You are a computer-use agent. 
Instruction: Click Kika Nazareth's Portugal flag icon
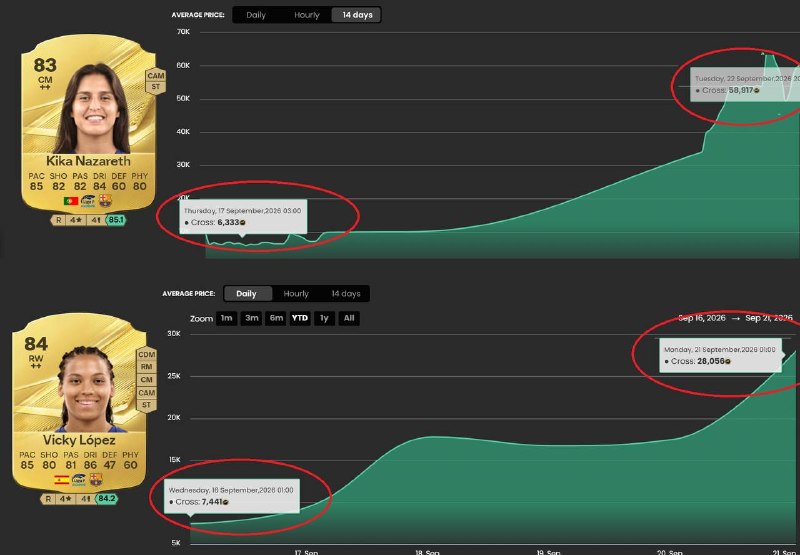click(x=71, y=201)
